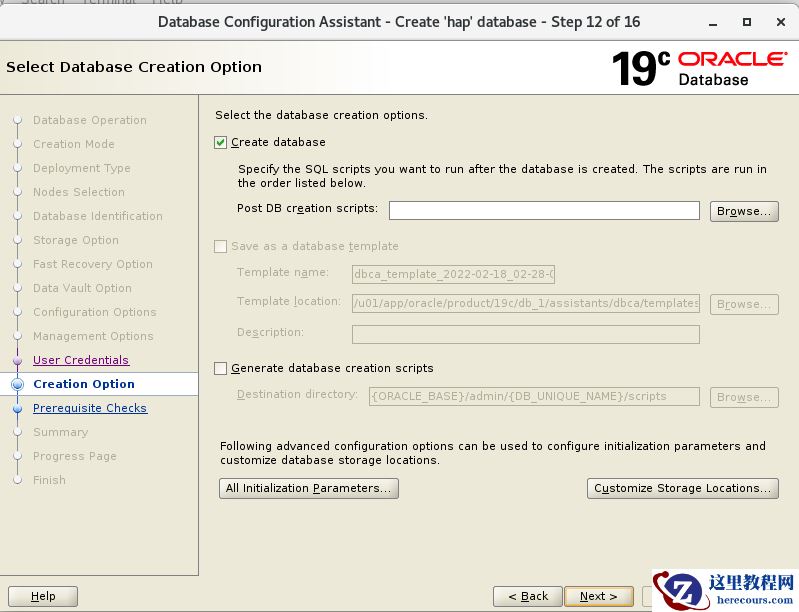Click the Data Vault Option step
The width and height of the screenshot is (799, 612).
(x=83, y=288)
